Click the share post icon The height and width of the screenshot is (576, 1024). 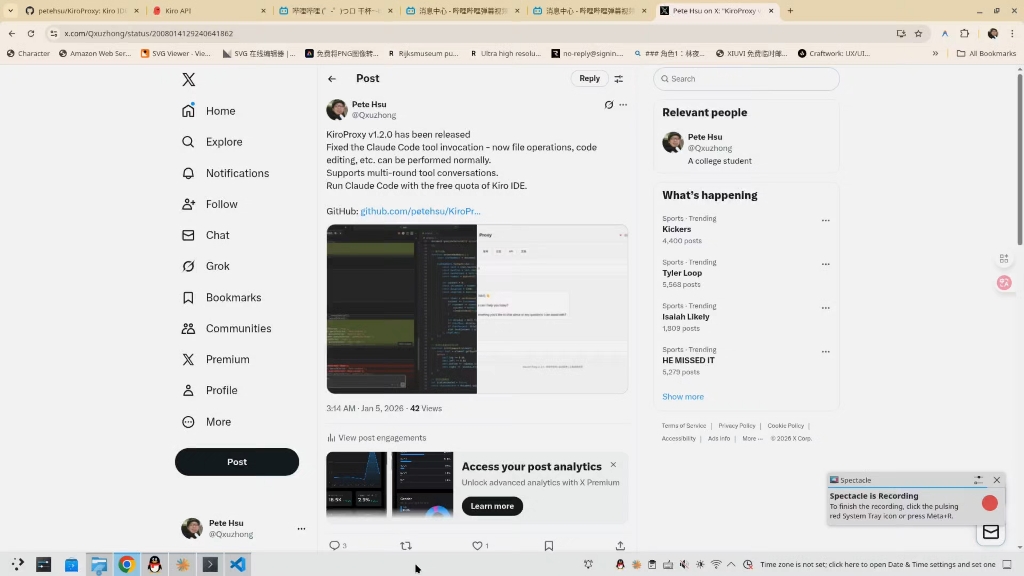coord(620,545)
